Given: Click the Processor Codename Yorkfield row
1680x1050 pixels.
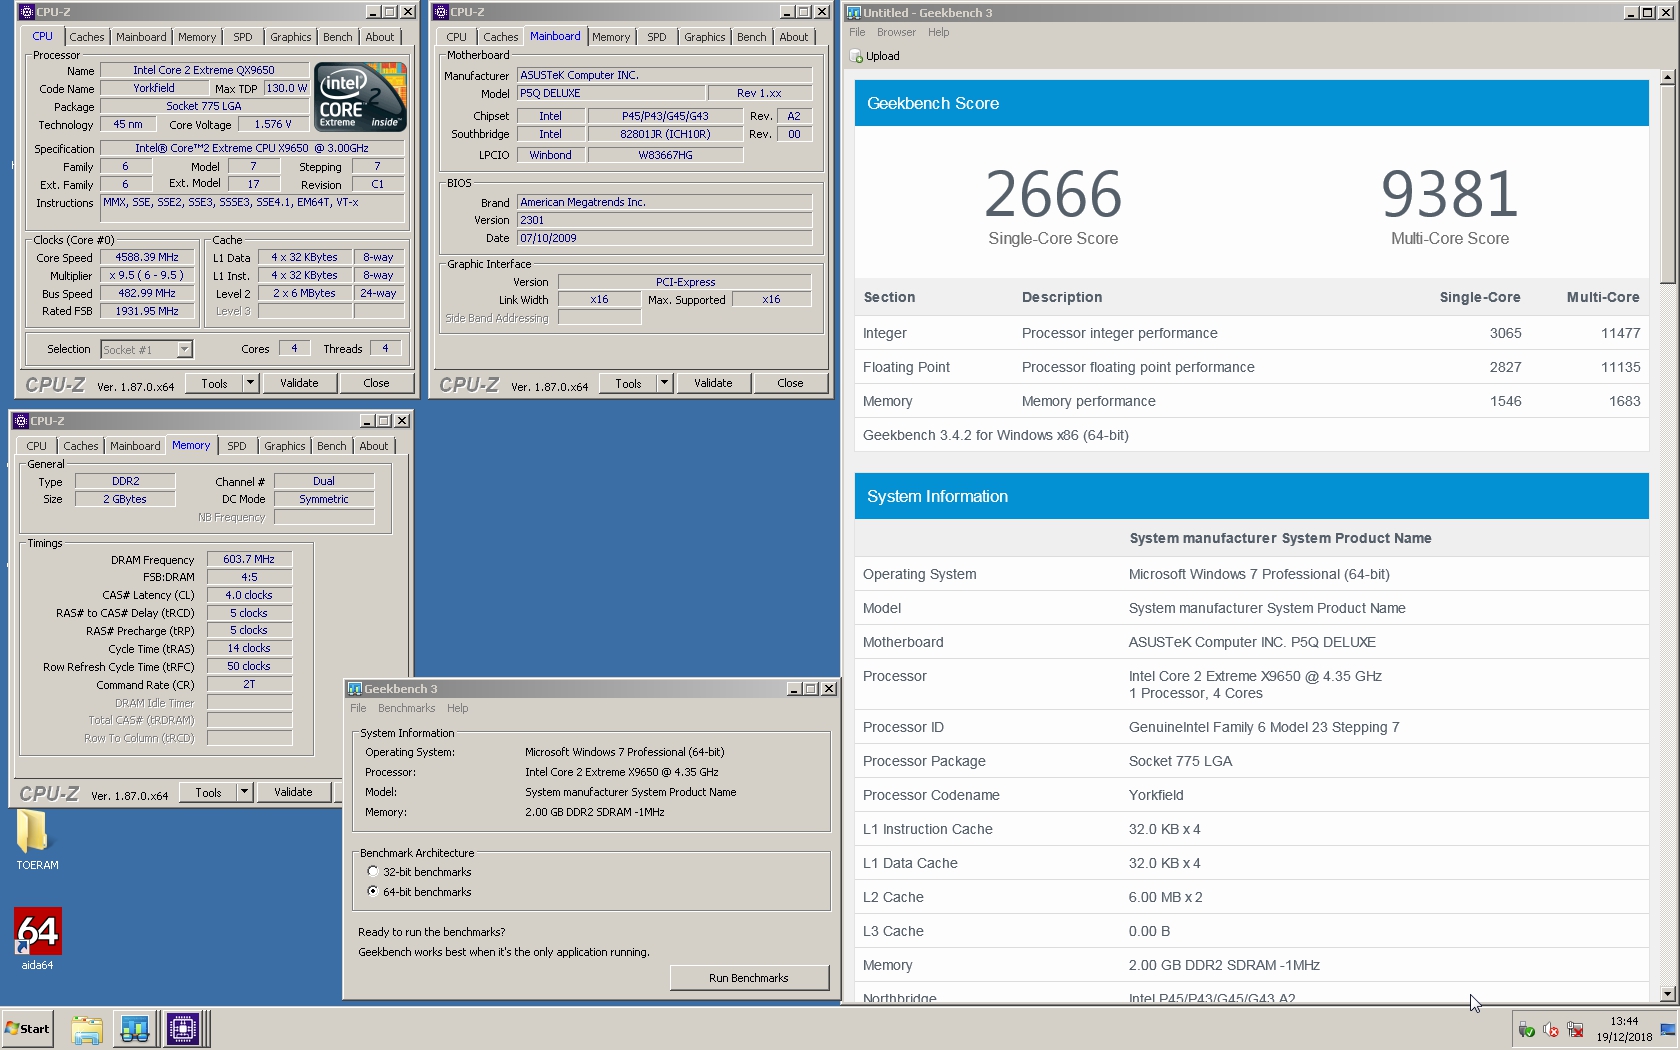Looking at the screenshot, I should click(1251, 795).
